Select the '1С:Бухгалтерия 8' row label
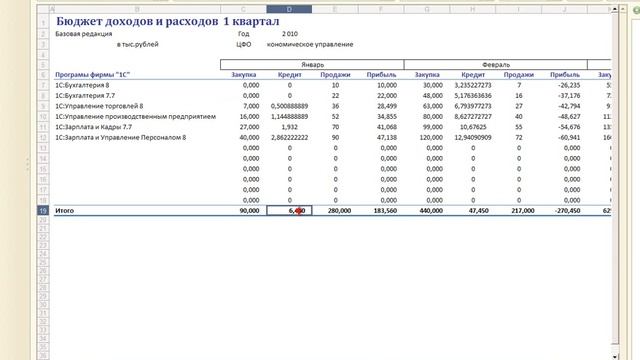Image resolution: width=640 pixels, height=360 pixels. point(82,85)
